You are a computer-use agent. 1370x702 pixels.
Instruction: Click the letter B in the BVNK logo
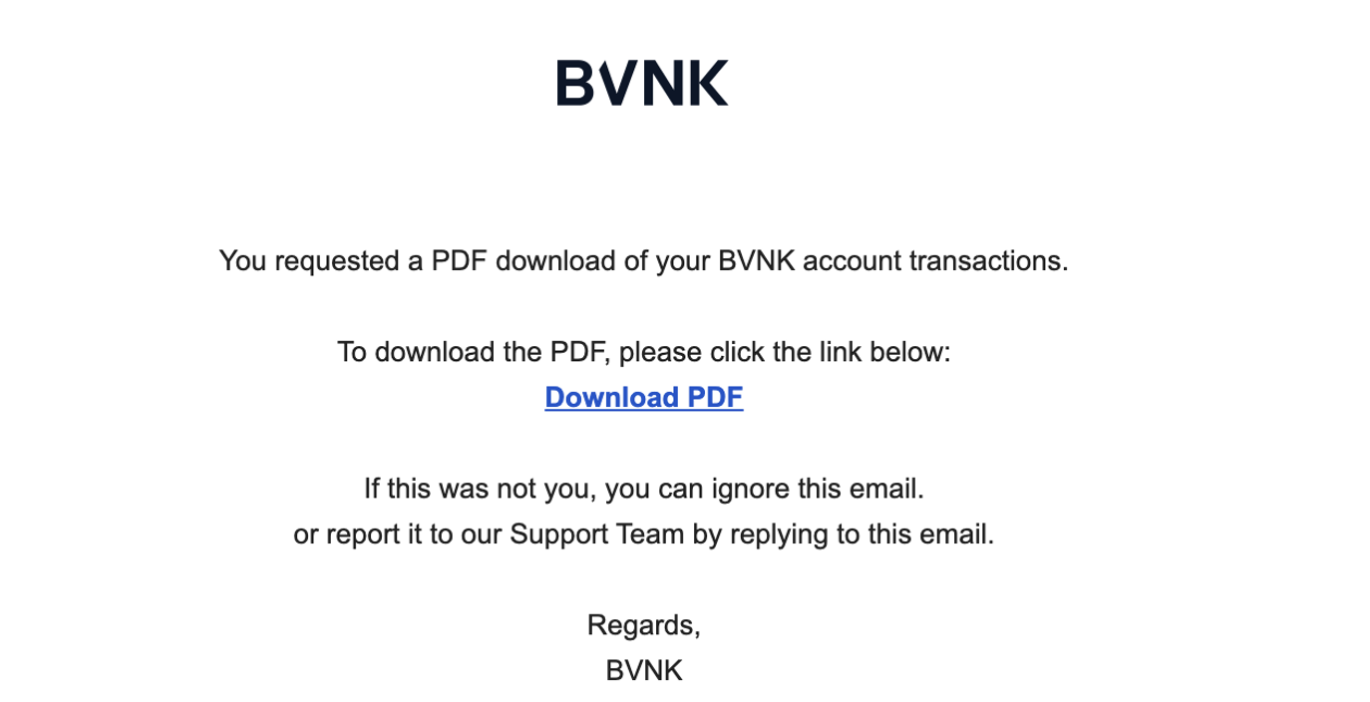tap(575, 83)
